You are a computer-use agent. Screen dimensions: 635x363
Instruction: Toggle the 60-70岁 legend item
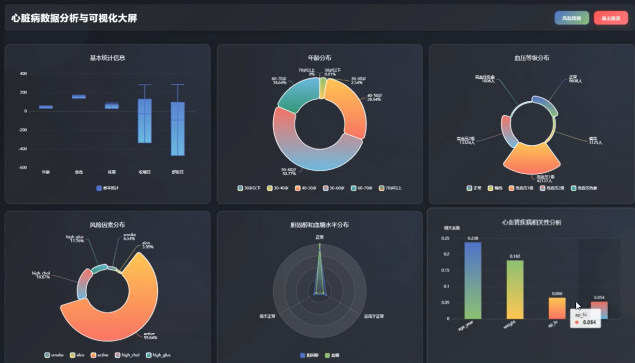tap(362, 188)
